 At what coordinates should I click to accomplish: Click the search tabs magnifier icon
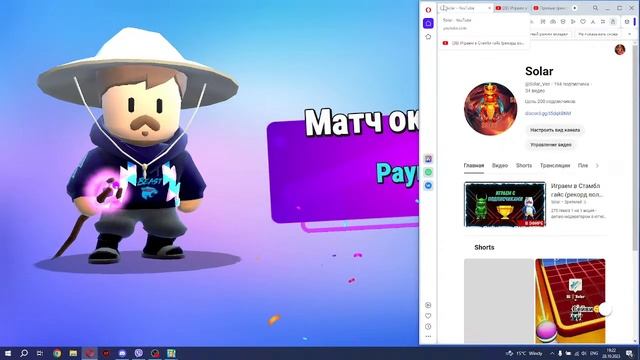click(596, 8)
